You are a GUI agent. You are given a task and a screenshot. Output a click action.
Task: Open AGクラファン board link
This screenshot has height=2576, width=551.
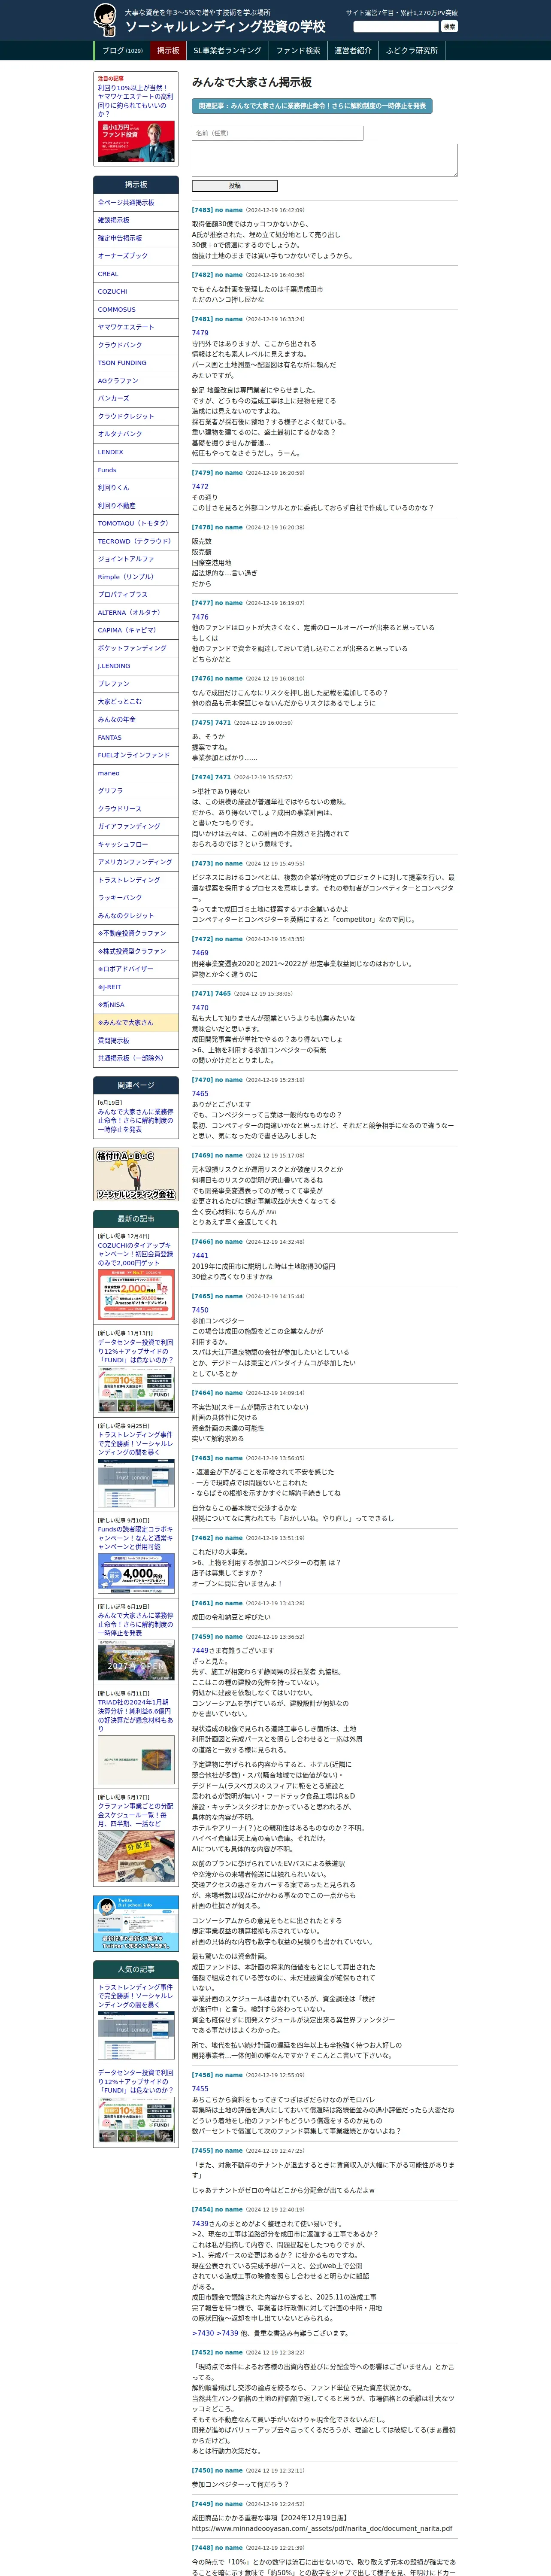pyautogui.click(x=136, y=381)
